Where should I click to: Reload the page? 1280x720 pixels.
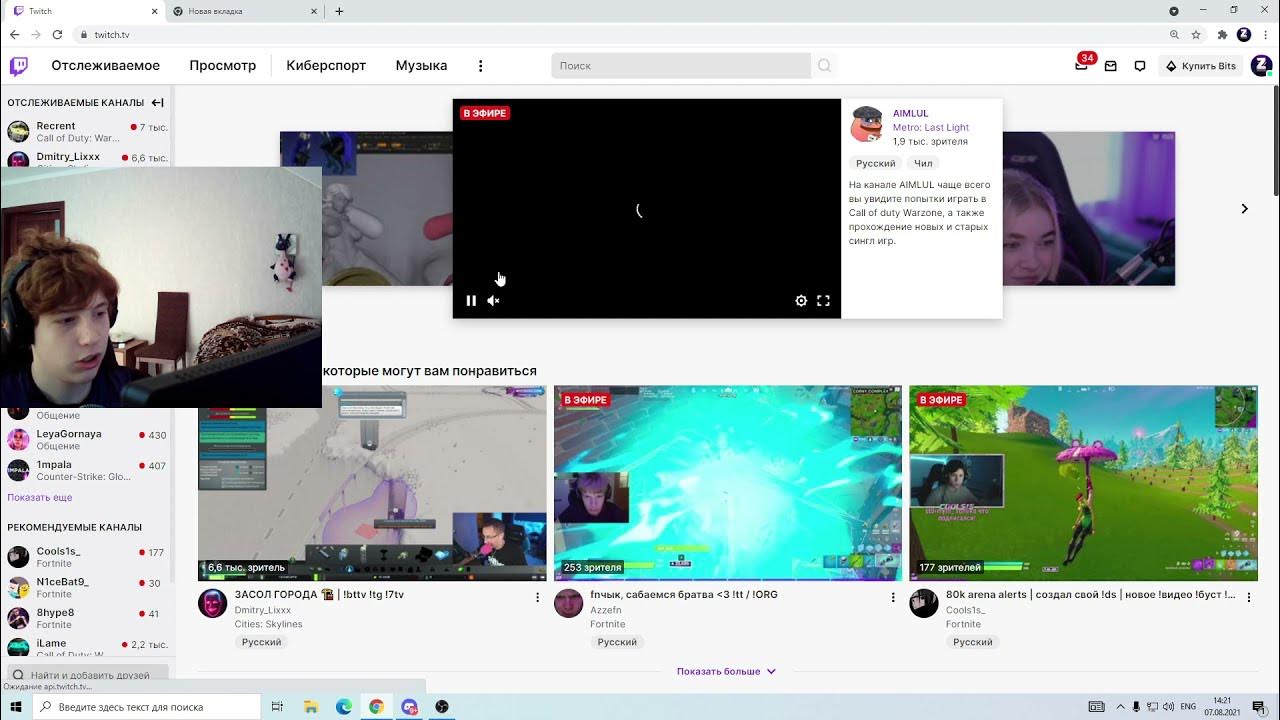click(x=57, y=34)
